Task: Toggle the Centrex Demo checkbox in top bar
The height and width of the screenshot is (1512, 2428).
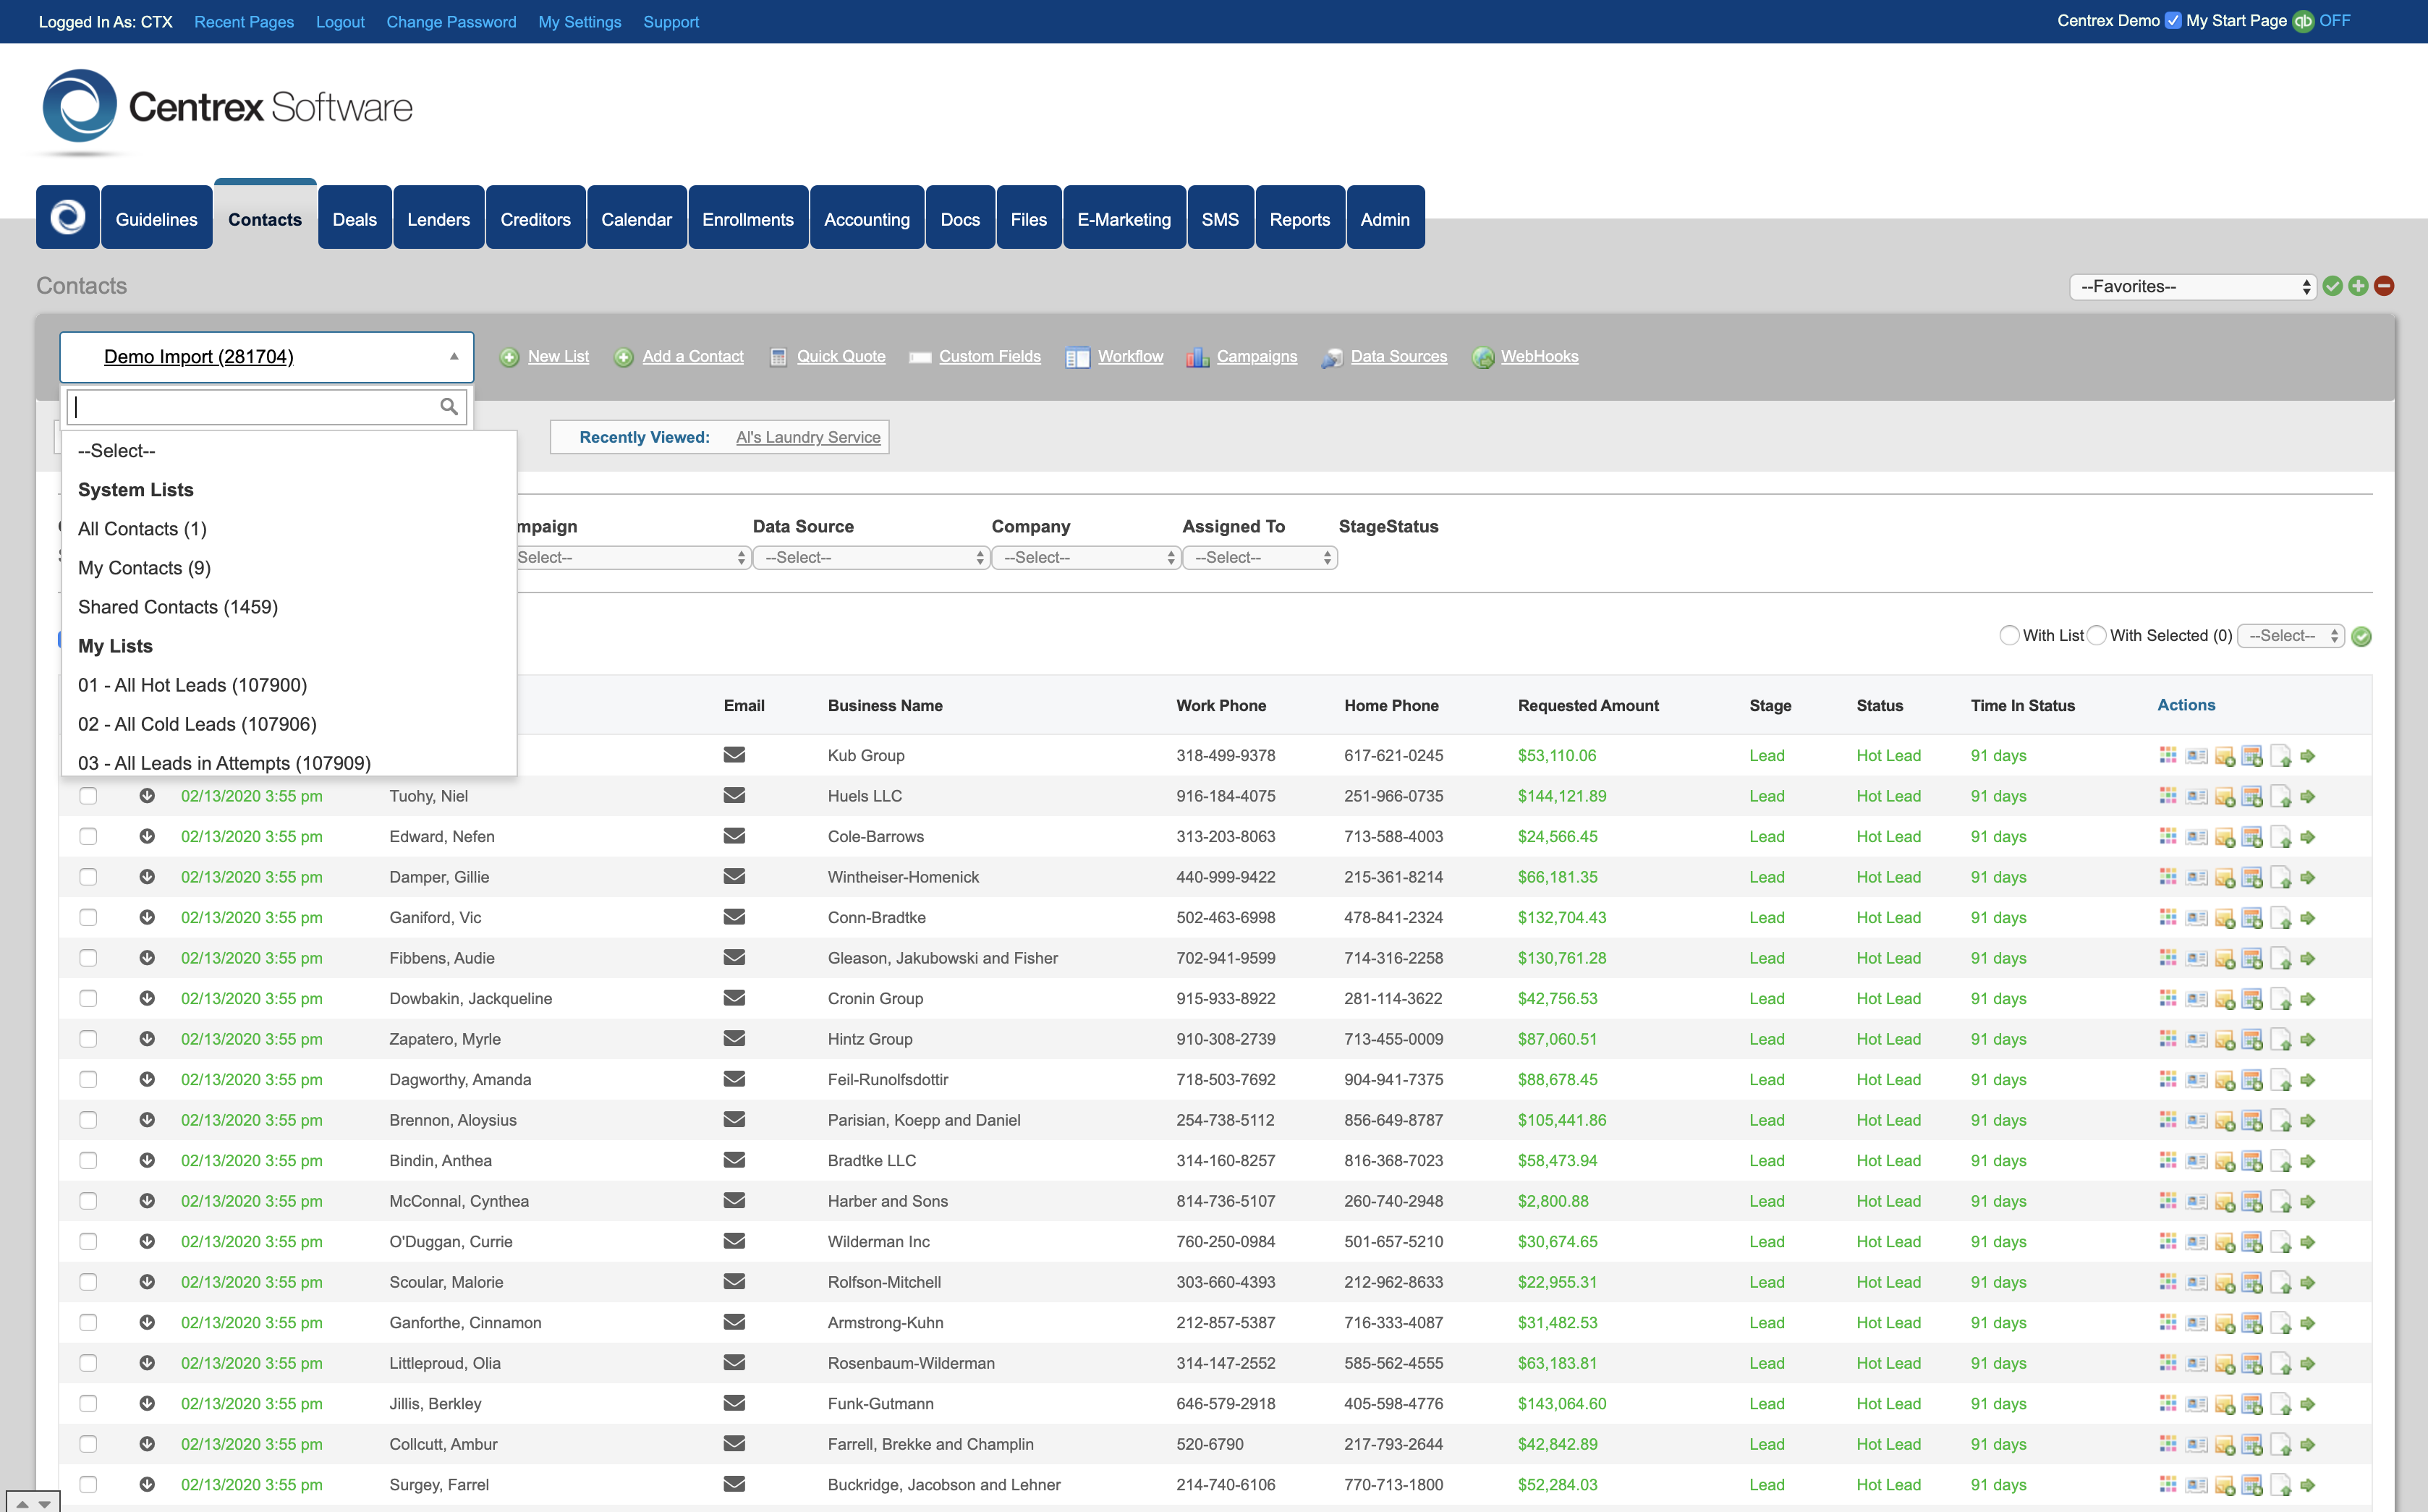Action: point(2173,21)
